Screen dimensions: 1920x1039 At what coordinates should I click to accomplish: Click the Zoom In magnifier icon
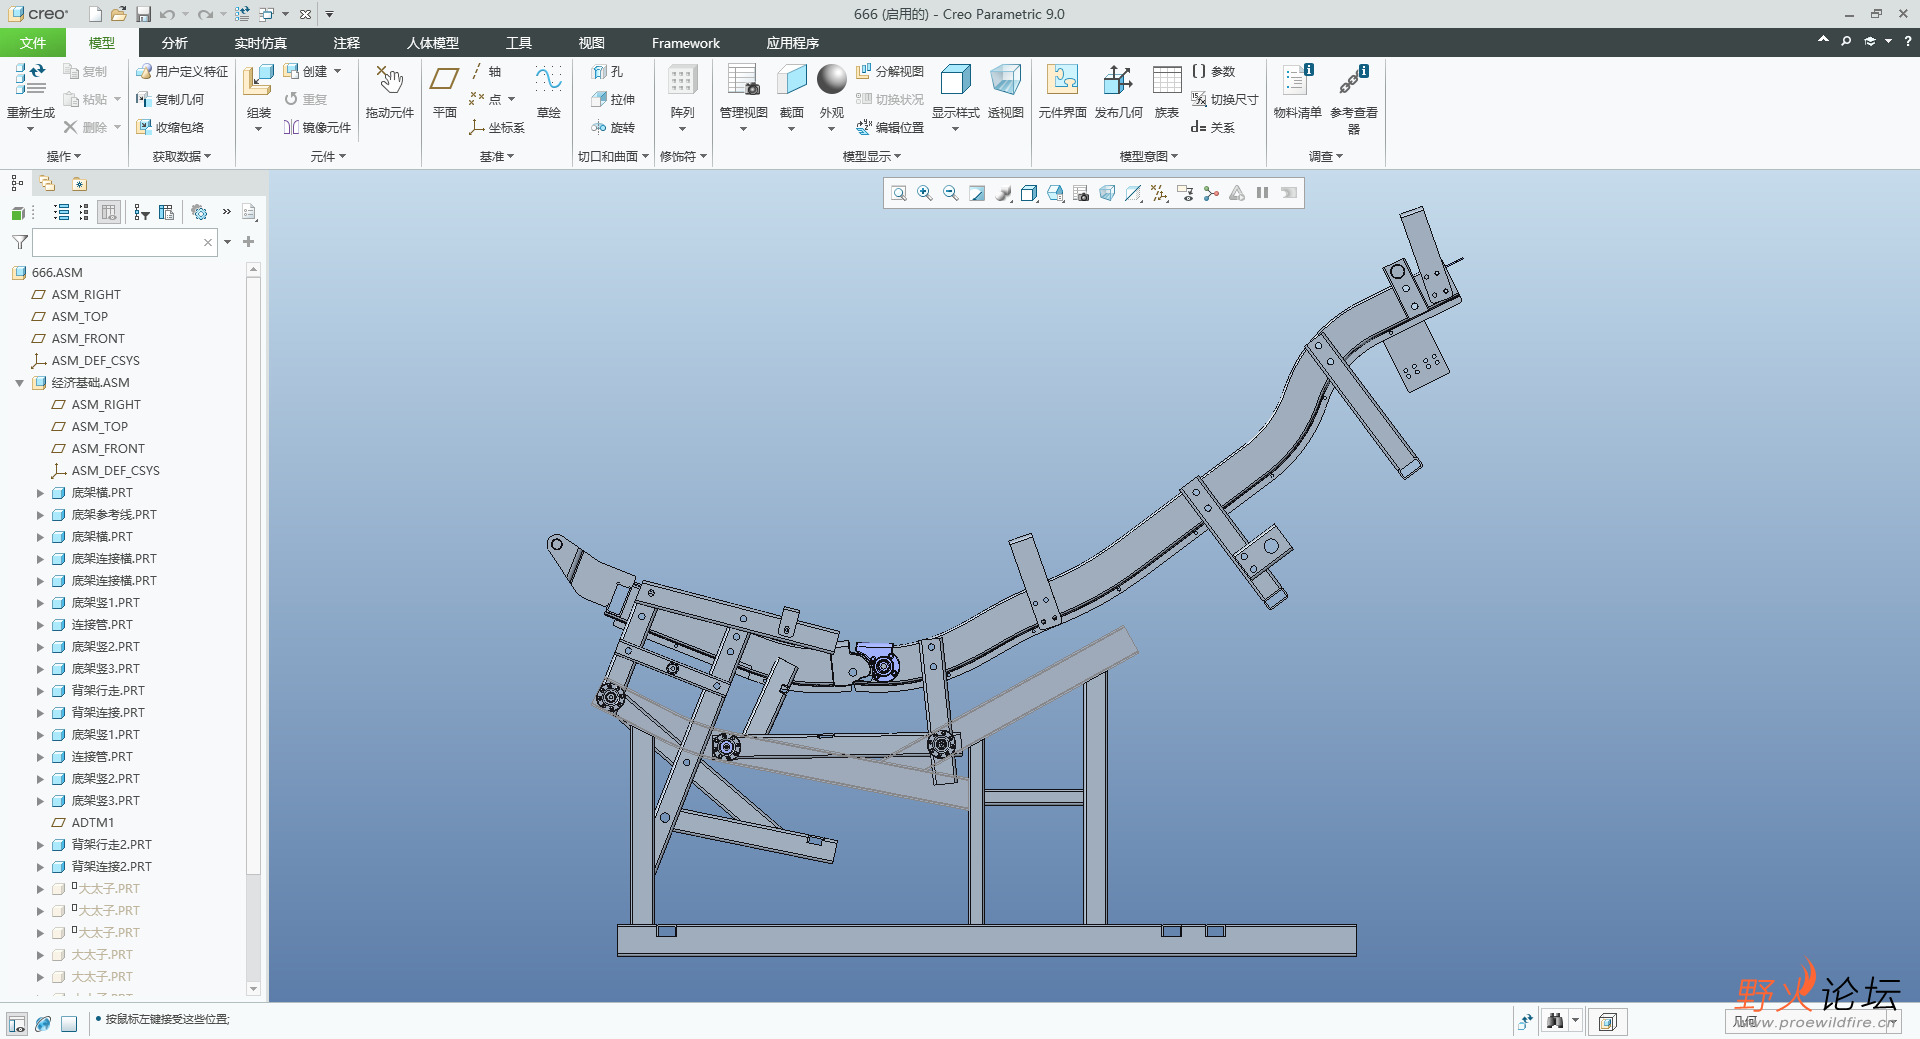925,193
